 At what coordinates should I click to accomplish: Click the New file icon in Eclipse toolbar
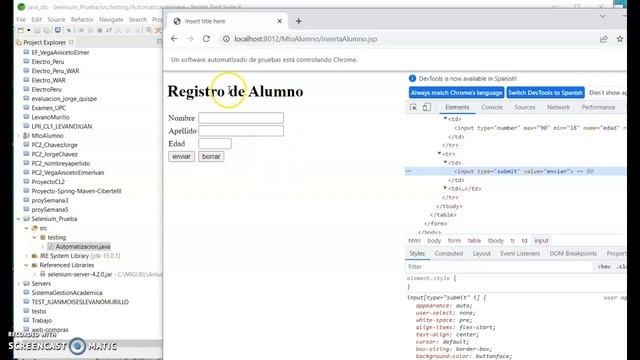20,30
